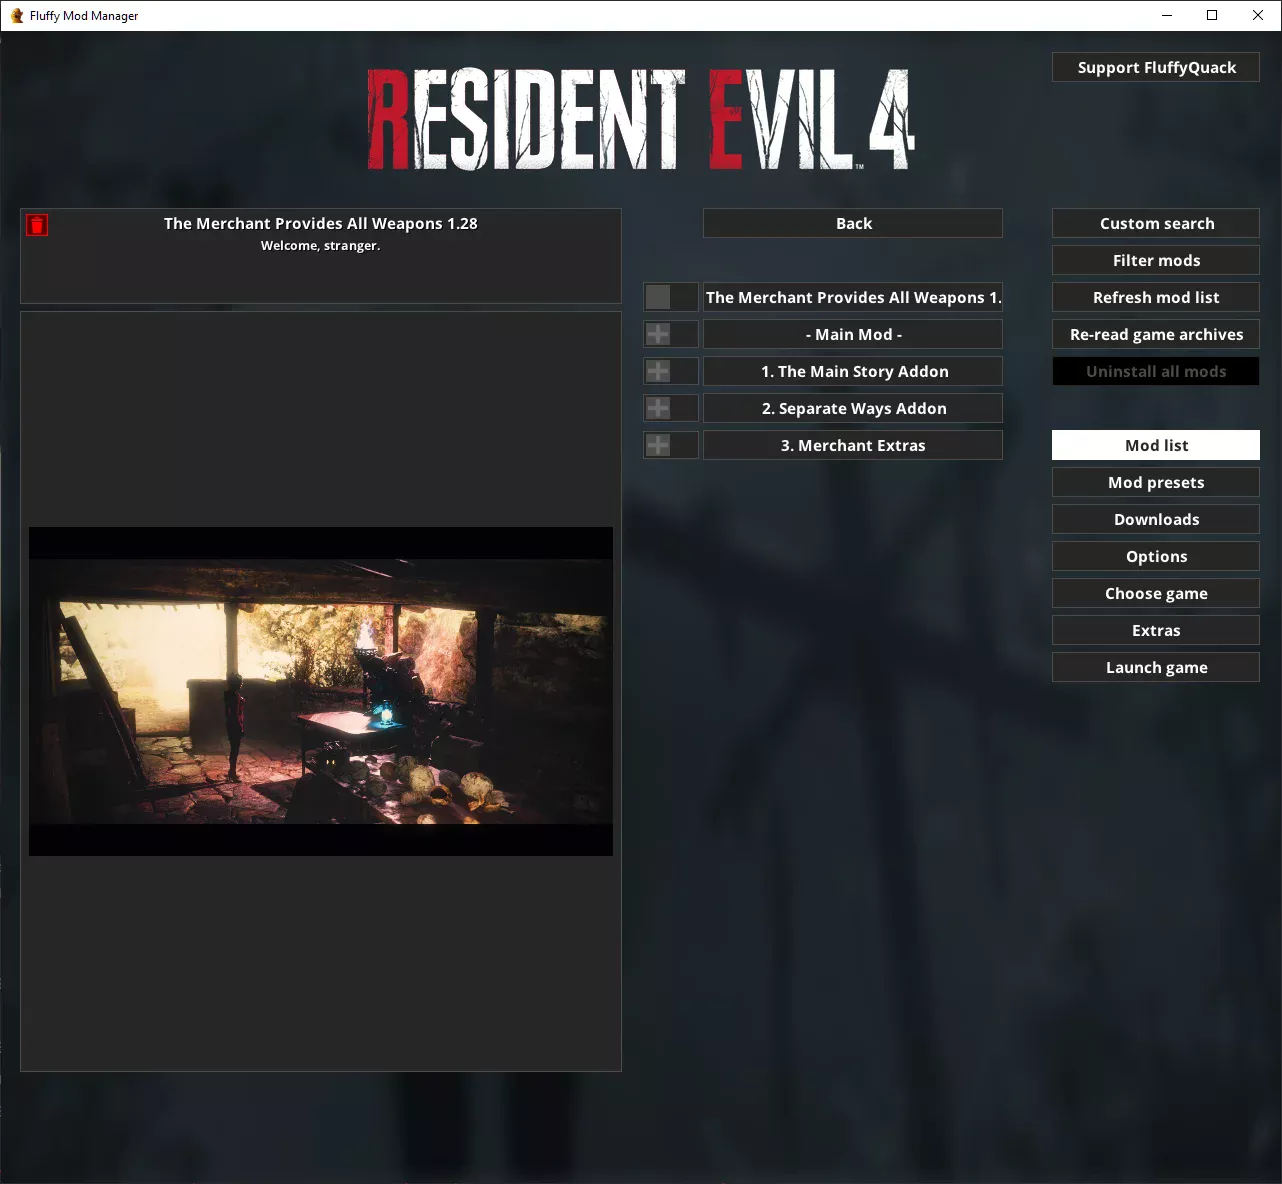Open the Options menu

pos(1155,556)
